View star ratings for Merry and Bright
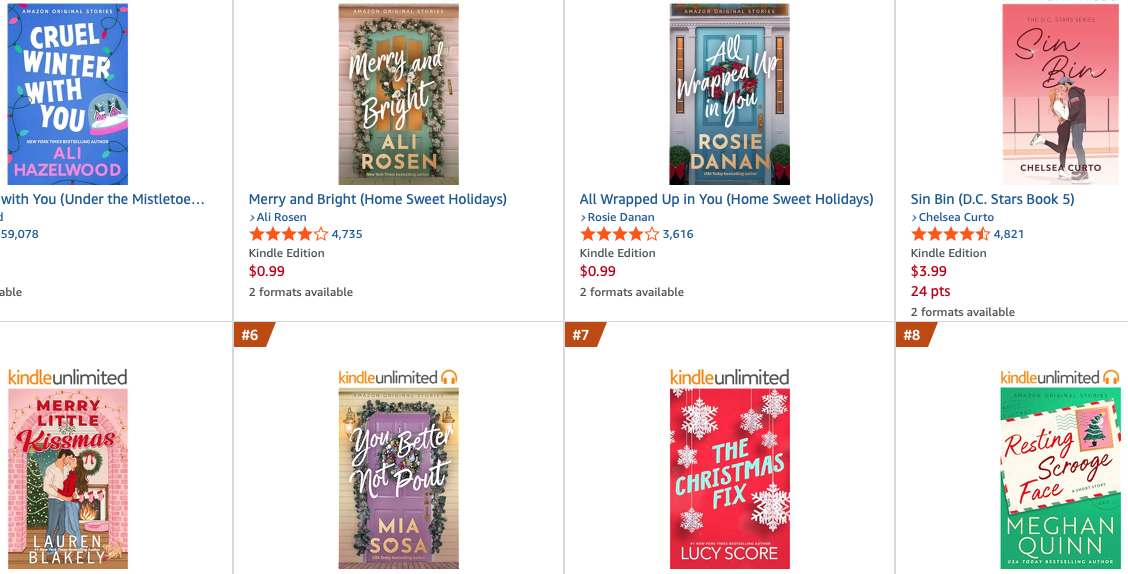1128x574 pixels. point(288,234)
